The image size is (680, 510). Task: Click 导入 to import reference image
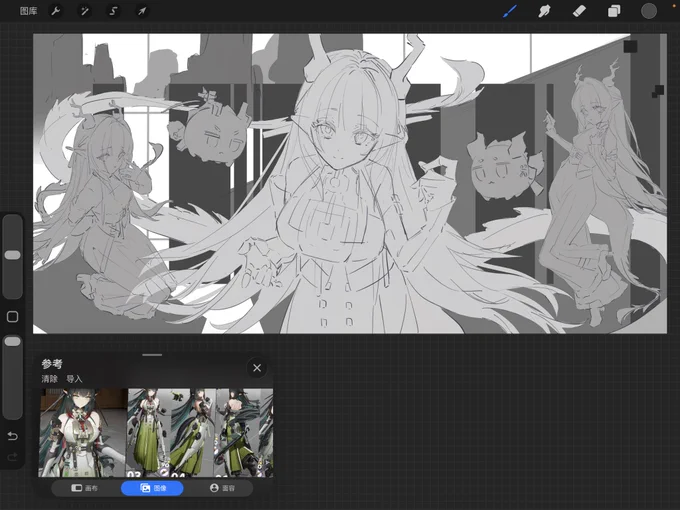click(x=74, y=379)
